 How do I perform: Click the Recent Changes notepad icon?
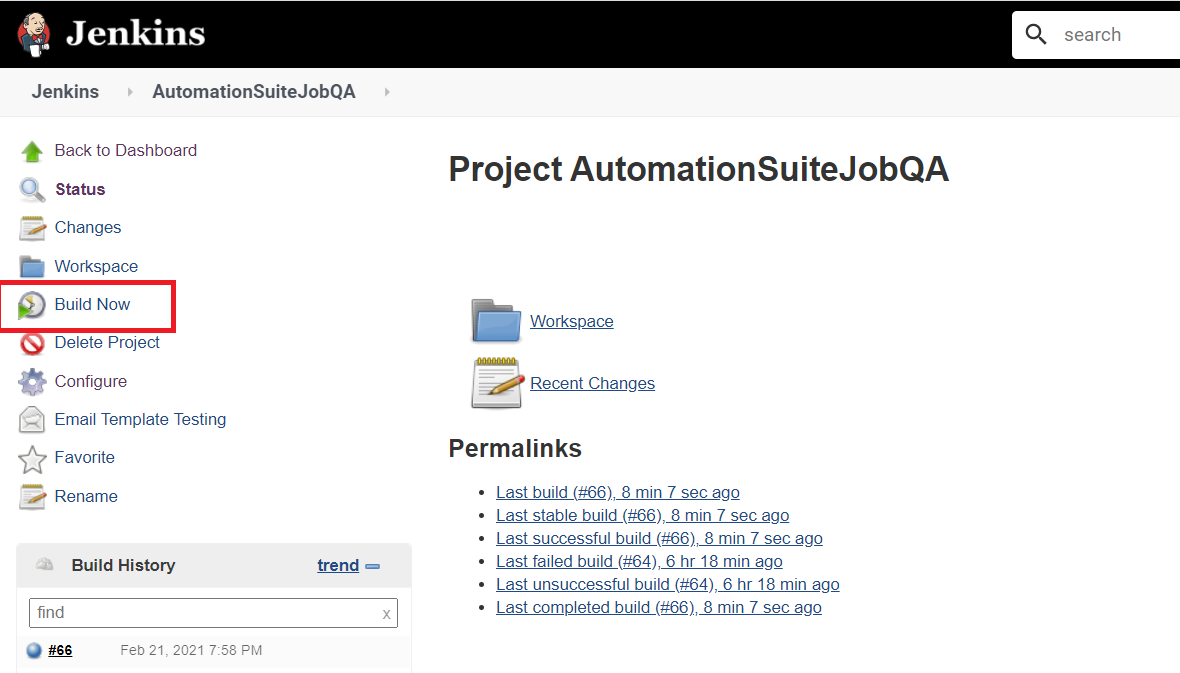pyautogui.click(x=496, y=383)
